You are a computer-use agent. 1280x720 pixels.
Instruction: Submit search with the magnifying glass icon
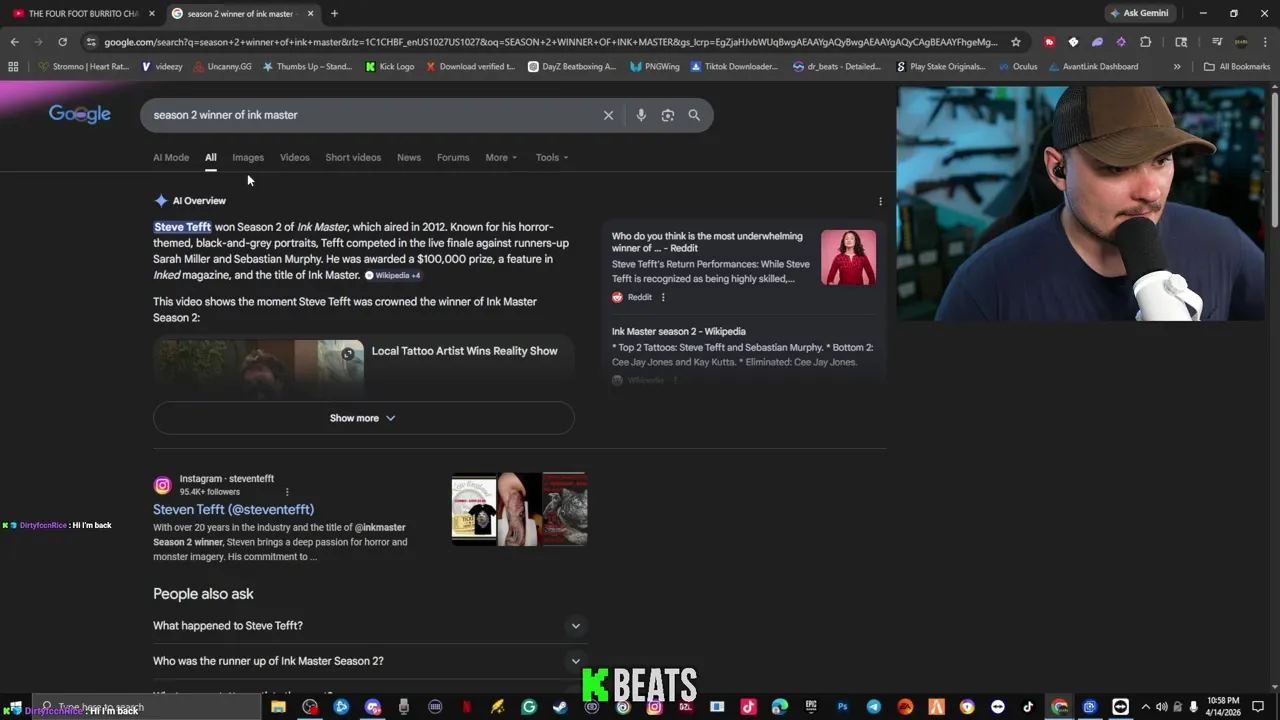point(694,115)
